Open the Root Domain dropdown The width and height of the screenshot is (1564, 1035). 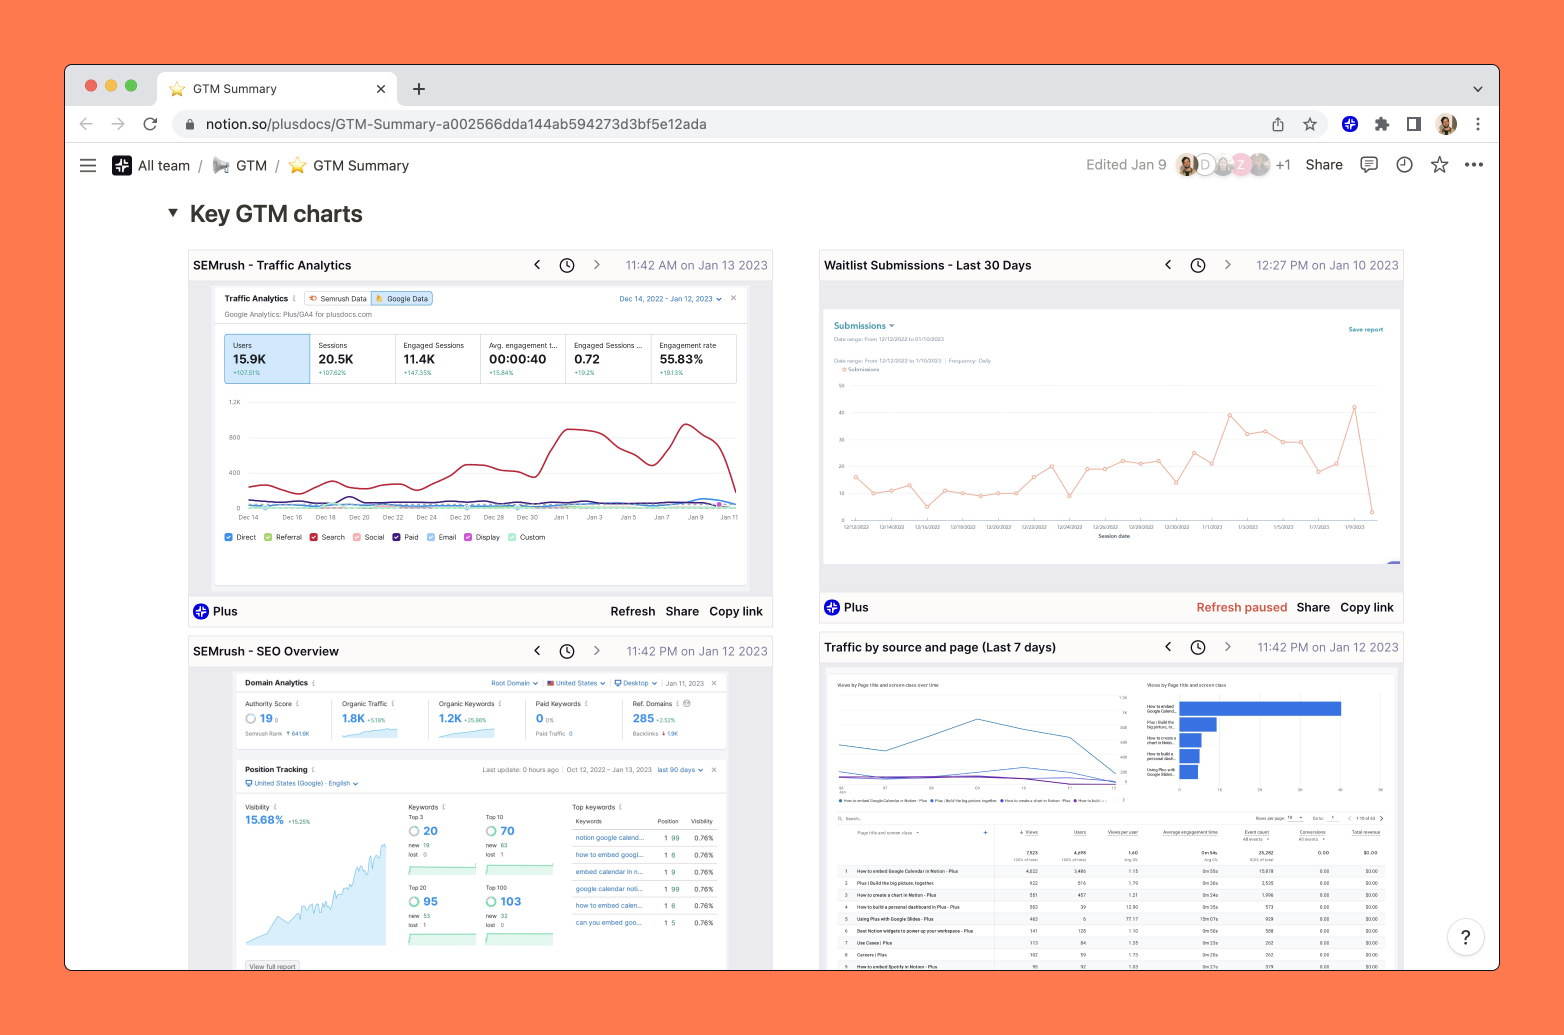pyautogui.click(x=514, y=683)
